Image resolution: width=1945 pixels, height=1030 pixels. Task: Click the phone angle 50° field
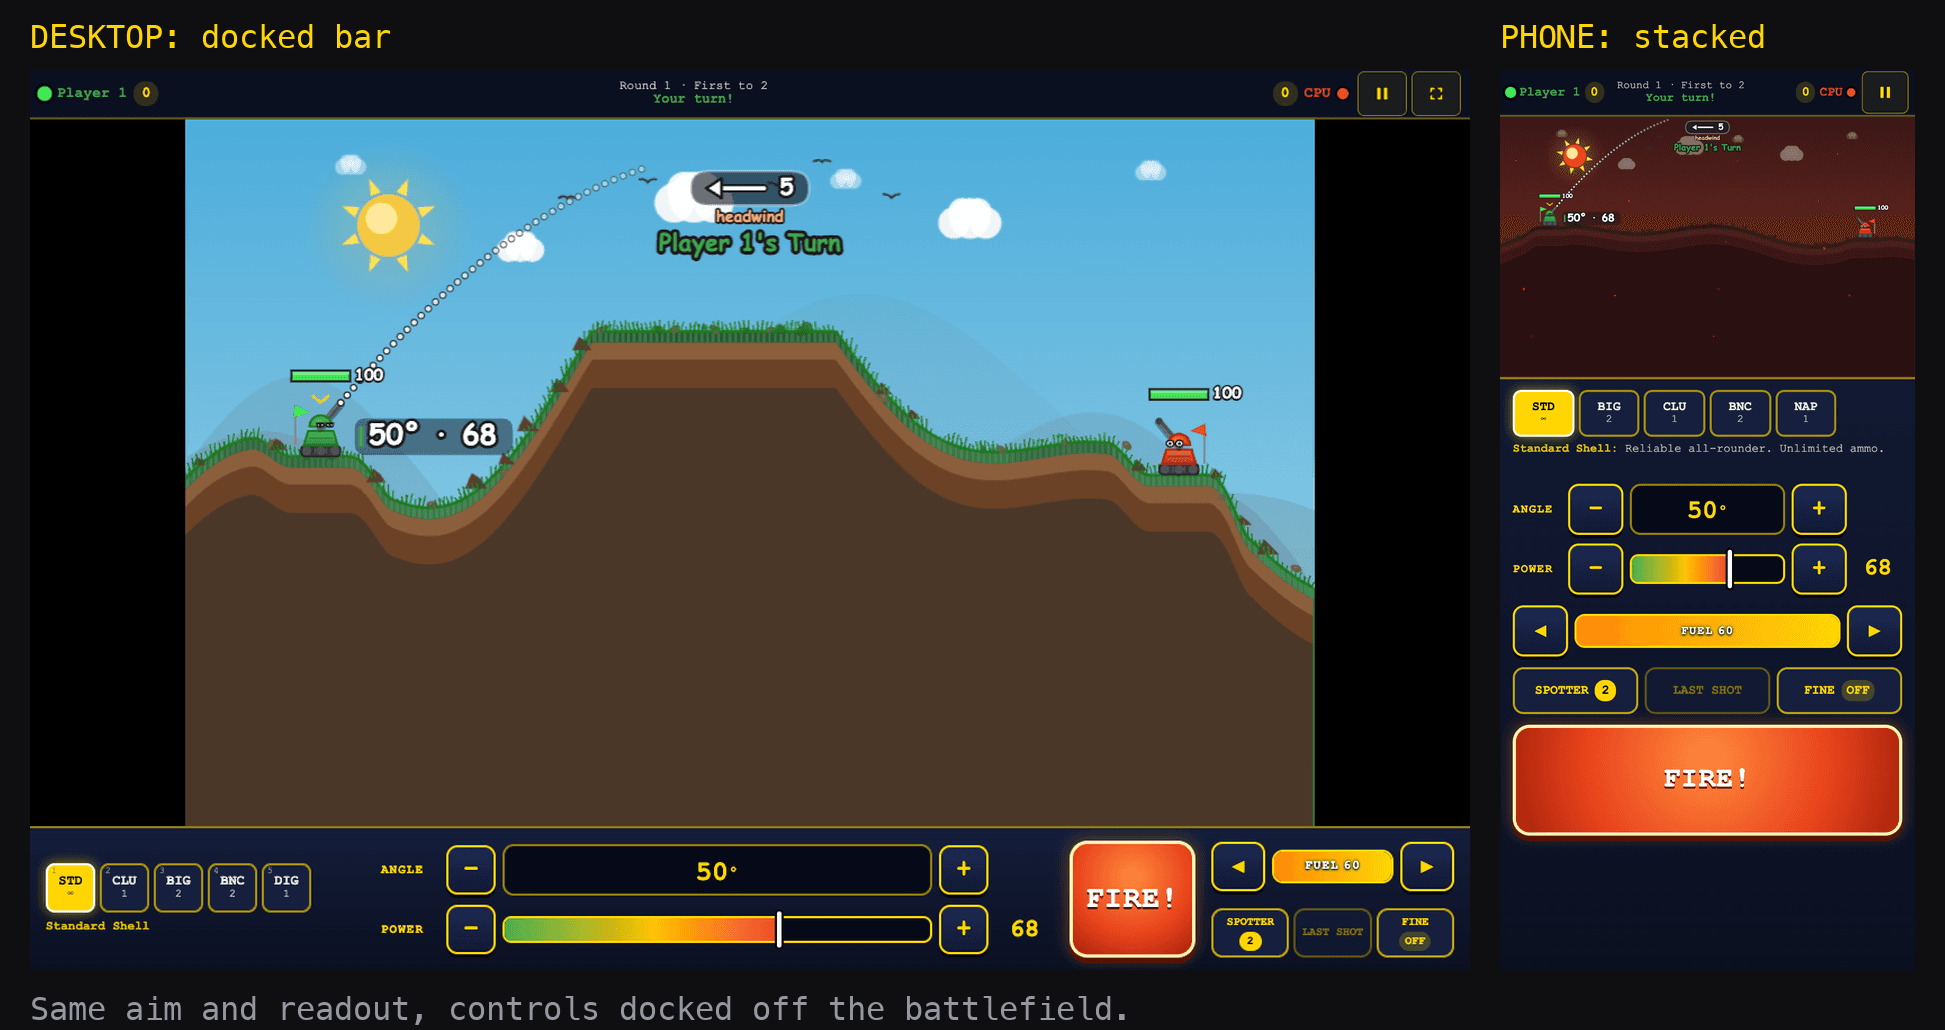(x=1707, y=509)
